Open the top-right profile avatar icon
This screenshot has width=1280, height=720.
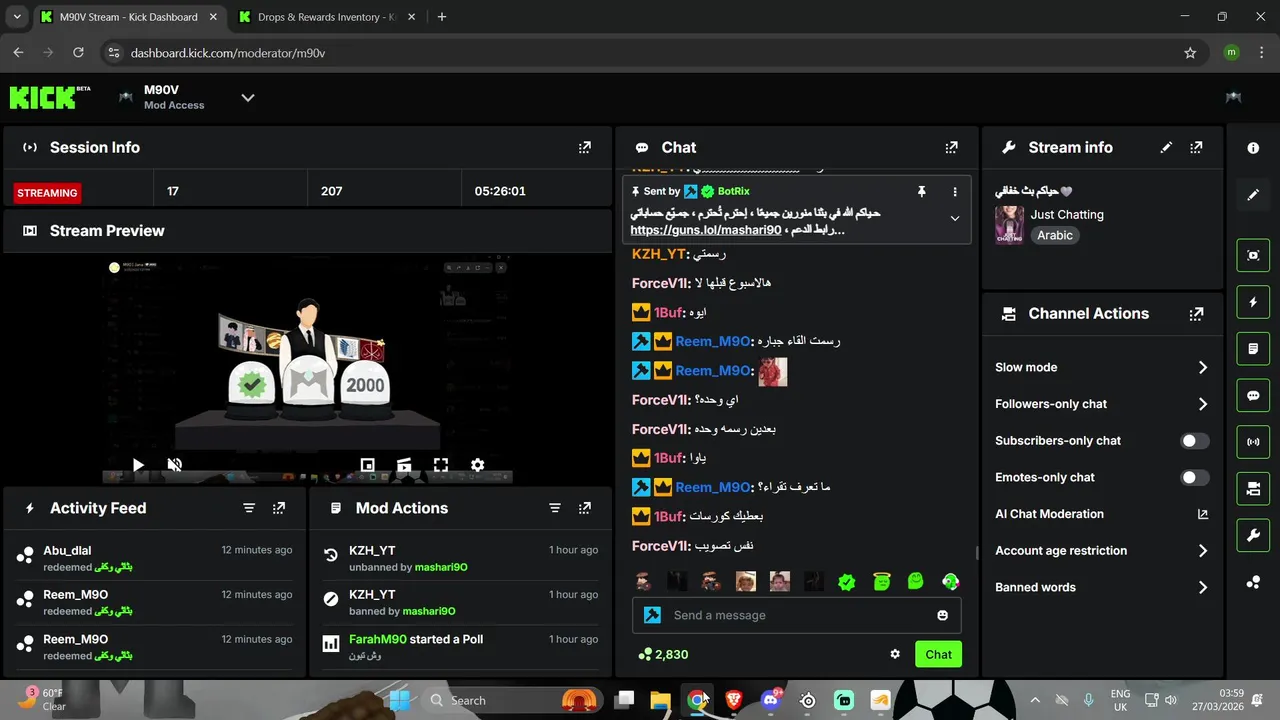(1234, 97)
